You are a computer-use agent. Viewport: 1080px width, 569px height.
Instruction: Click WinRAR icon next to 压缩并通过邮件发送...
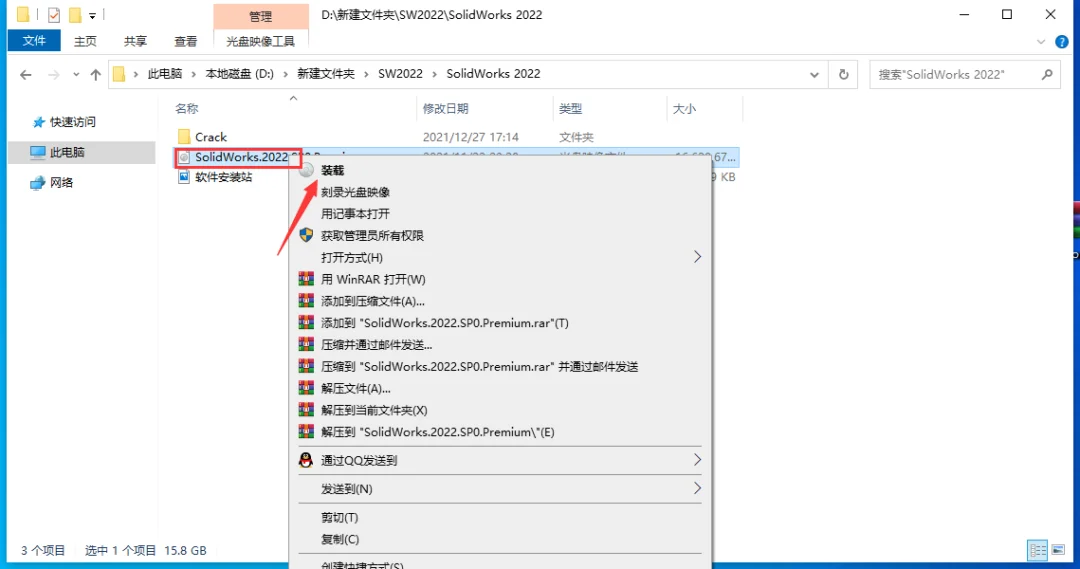click(307, 344)
